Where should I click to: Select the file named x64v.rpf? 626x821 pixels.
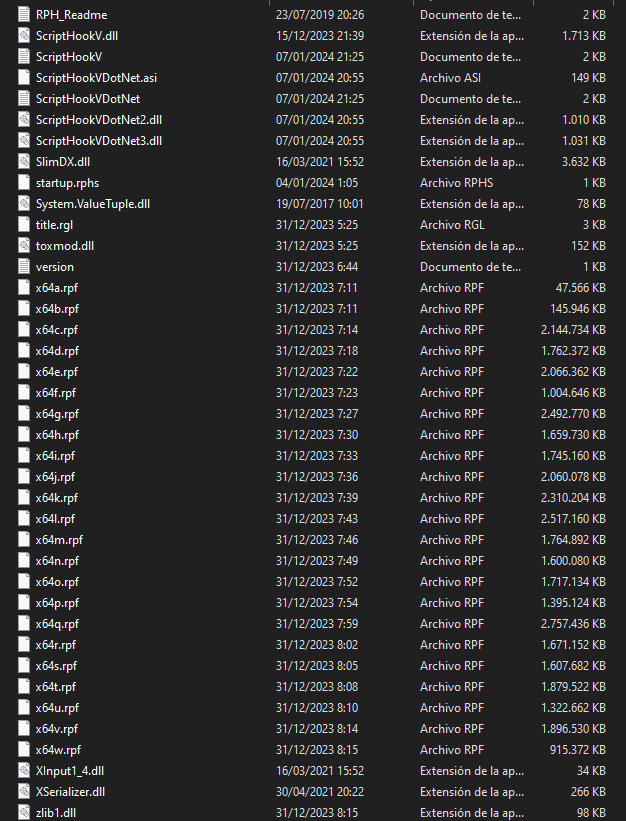pyautogui.click(x=57, y=729)
